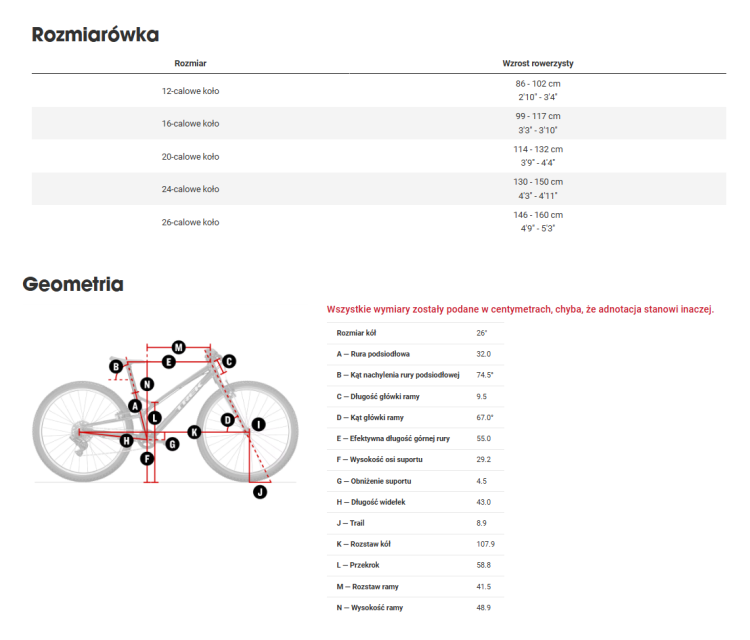Click the F bottom bracket height marker

[x=147, y=459]
